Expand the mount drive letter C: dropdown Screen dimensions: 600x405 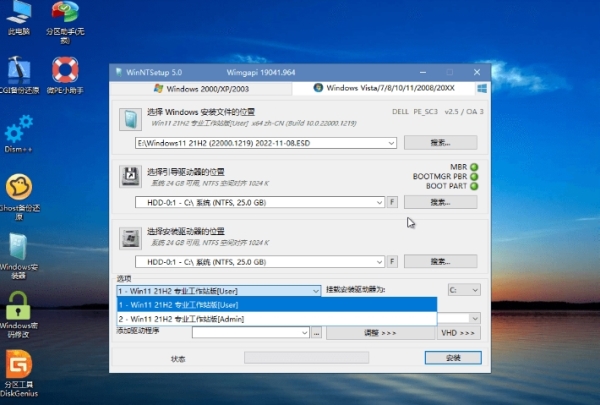pyautogui.click(x=475, y=290)
